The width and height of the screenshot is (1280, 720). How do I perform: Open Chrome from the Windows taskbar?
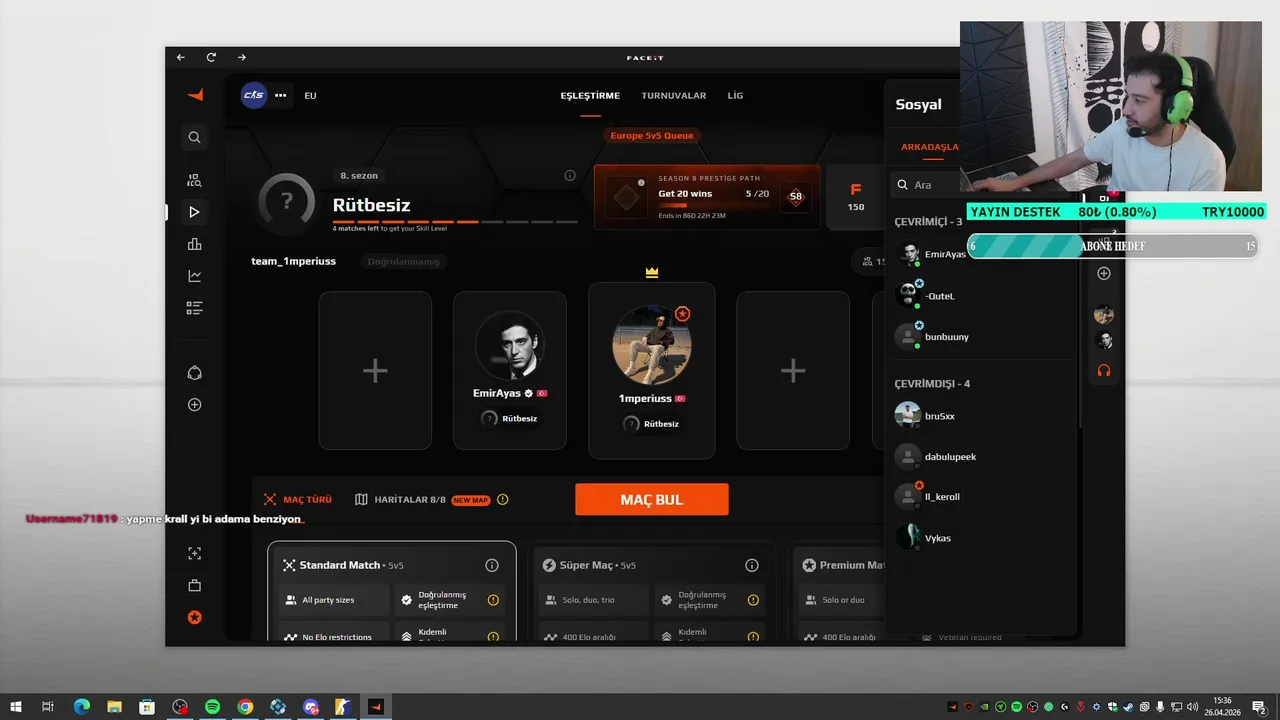tap(245, 707)
